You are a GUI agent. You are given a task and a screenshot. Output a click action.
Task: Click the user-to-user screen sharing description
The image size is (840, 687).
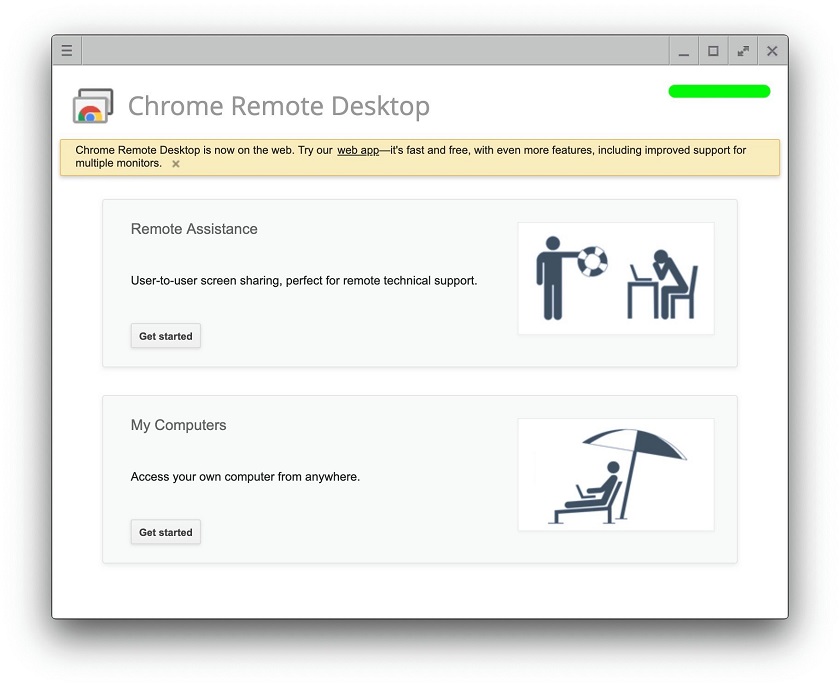(304, 281)
